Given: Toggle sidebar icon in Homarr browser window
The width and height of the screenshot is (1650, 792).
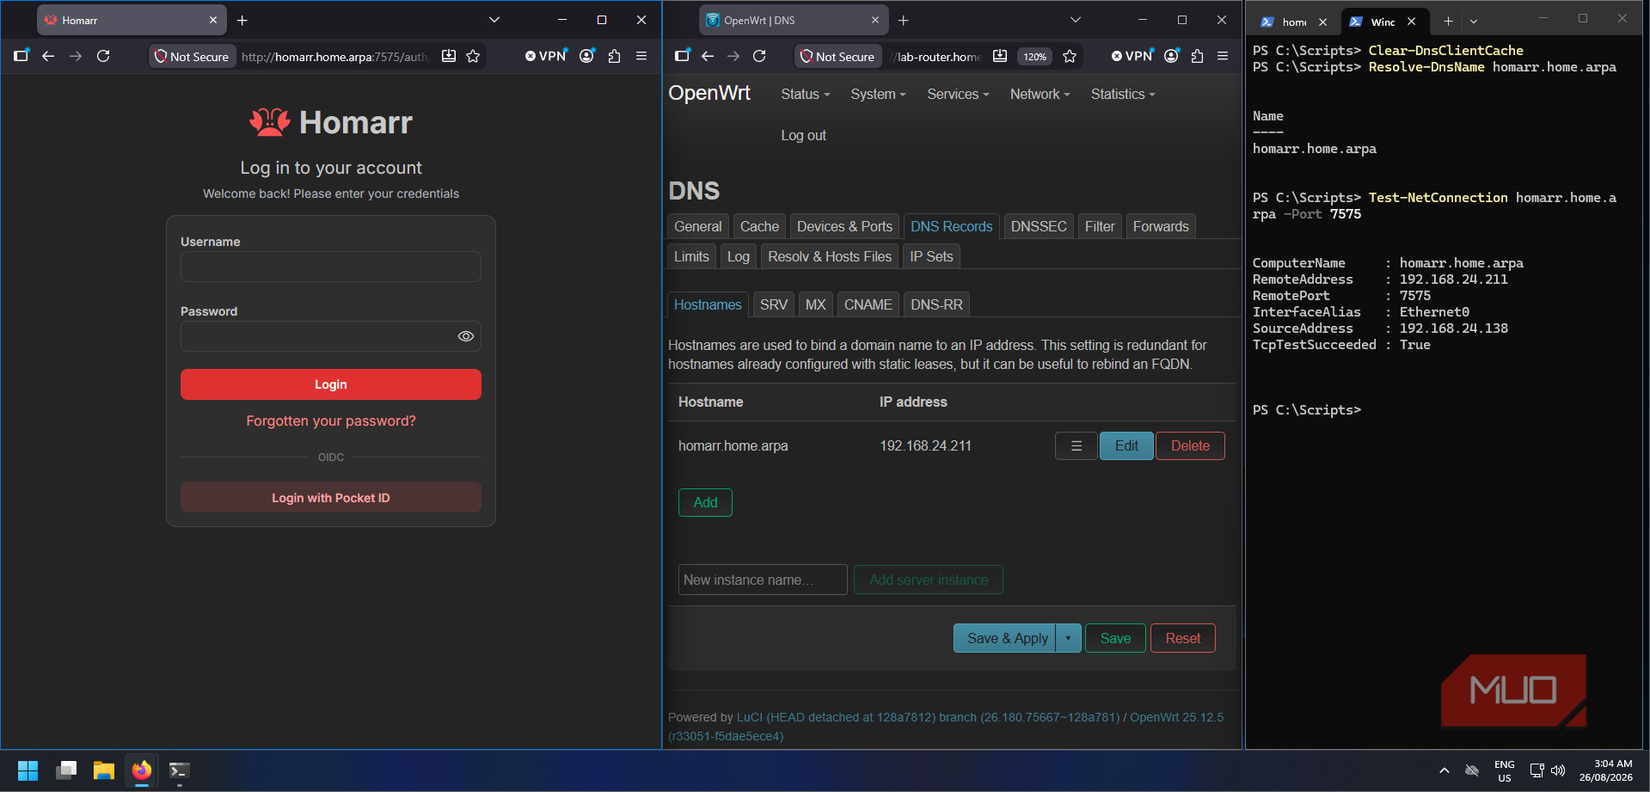Looking at the screenshot, I should (x=21, y=56).
